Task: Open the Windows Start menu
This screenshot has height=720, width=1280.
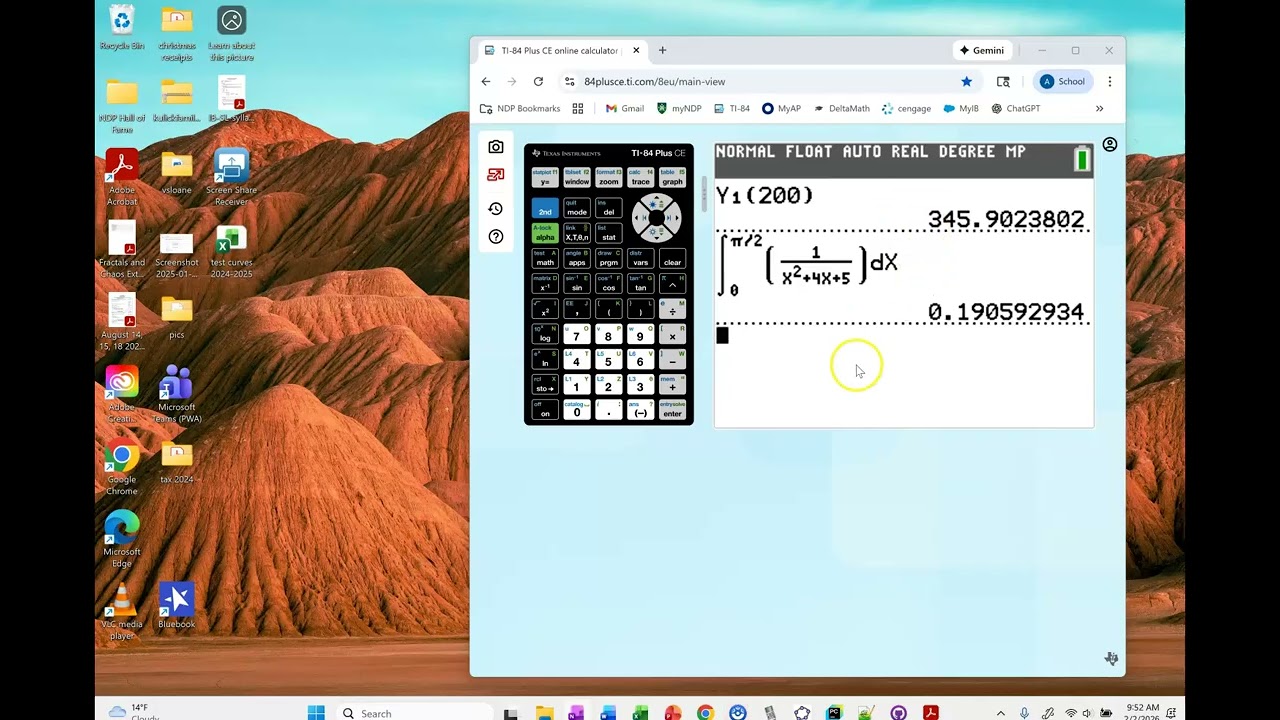Action: tap(316, 713)
